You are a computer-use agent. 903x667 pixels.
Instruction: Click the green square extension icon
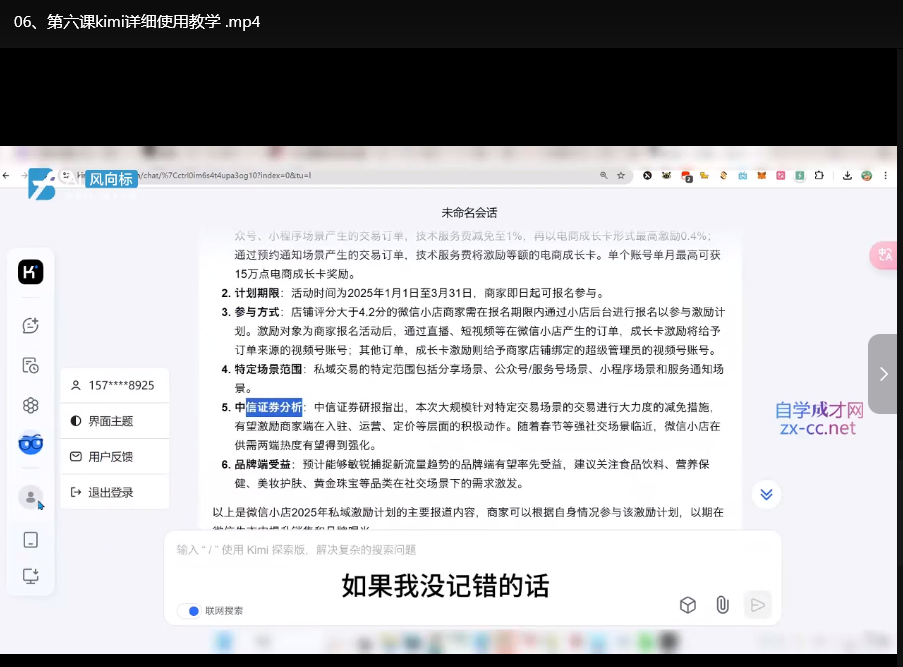click(x=800, y=175)
